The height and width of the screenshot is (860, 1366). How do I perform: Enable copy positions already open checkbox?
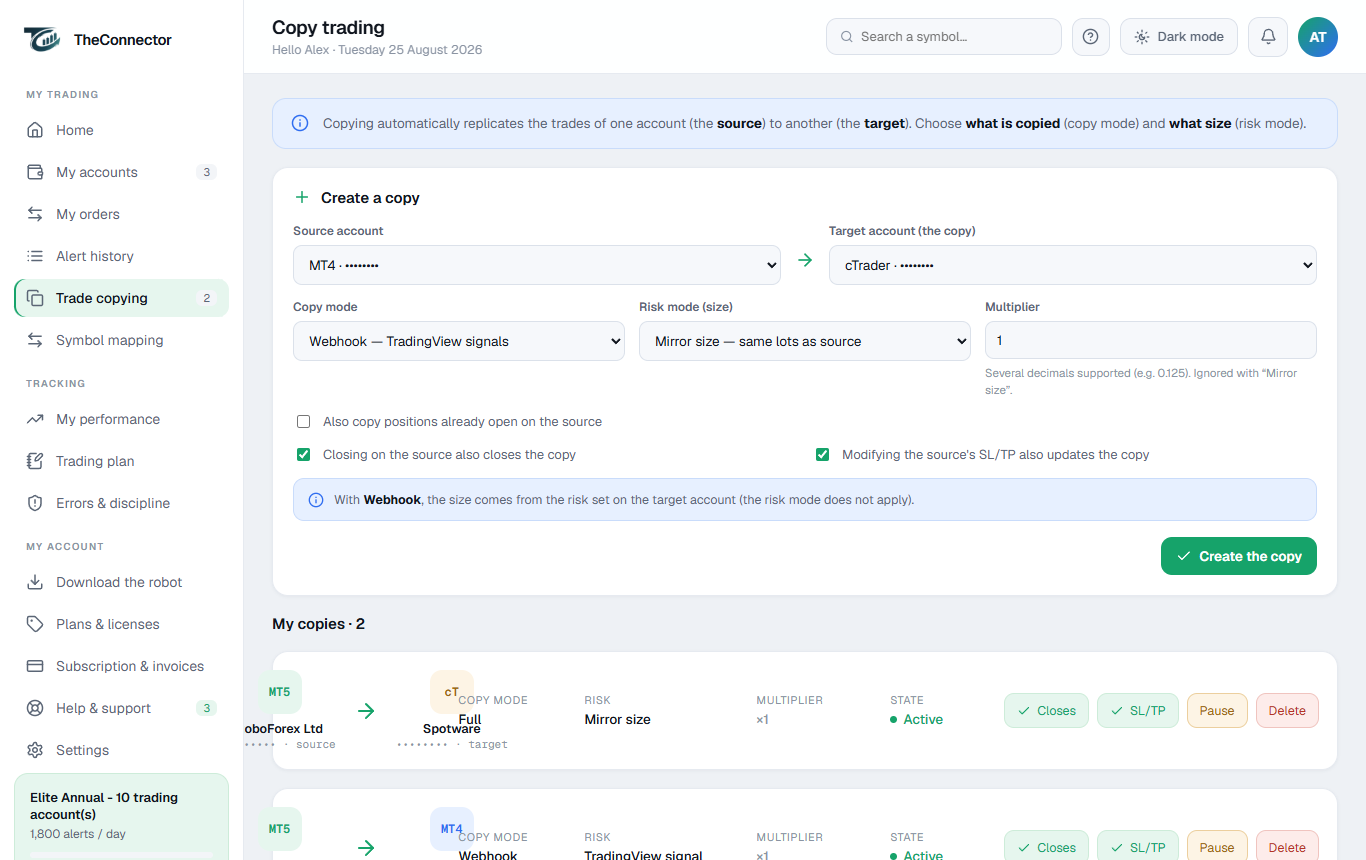[x=304, y=422]
